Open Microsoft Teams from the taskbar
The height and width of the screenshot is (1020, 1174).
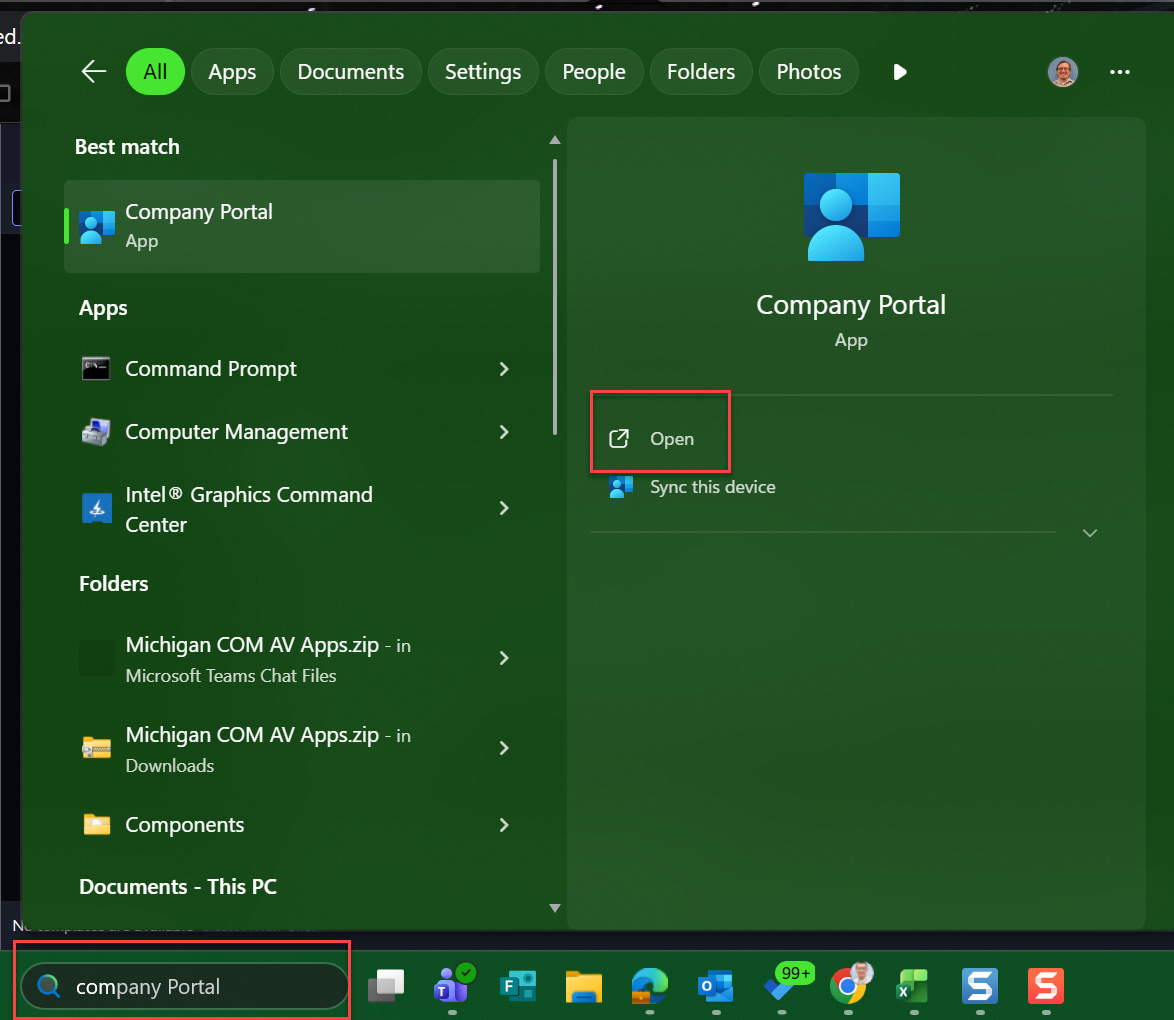click(453, 987)
